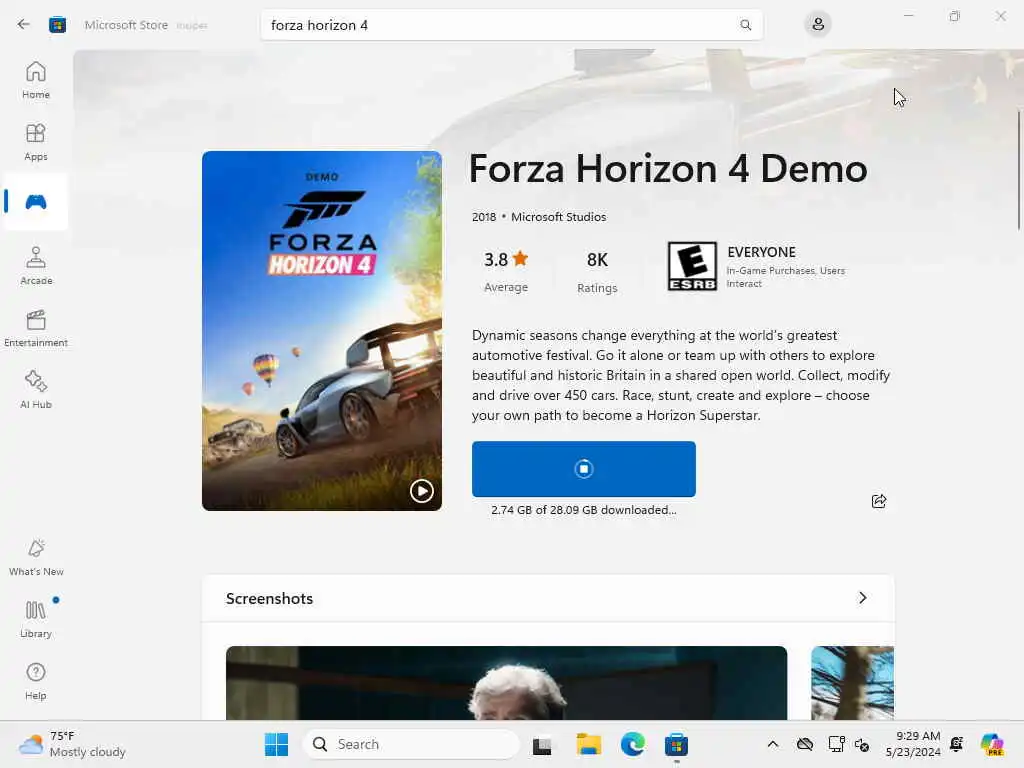Open the clock showing 9:29 AM
The height and width of the screenshot is (768, 1024).
[913, 744]
